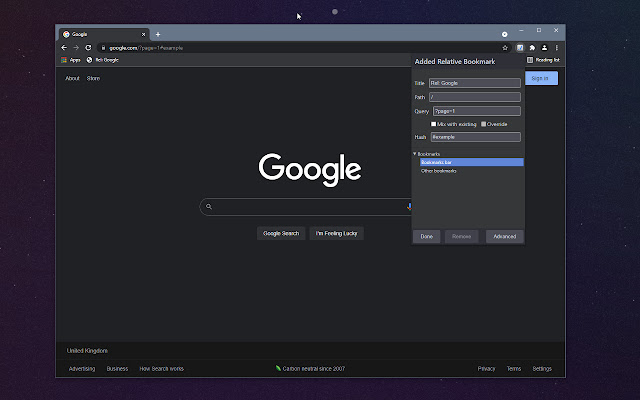Click the Sign in button
The width and height of the screenshot is (640, 400).
tap(541, 78)
